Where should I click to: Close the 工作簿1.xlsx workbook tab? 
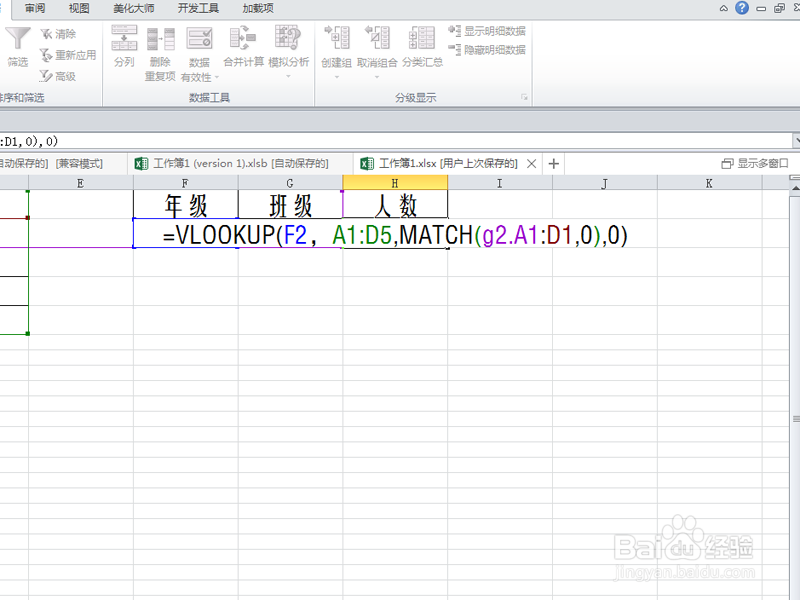[x=531, y=164]
